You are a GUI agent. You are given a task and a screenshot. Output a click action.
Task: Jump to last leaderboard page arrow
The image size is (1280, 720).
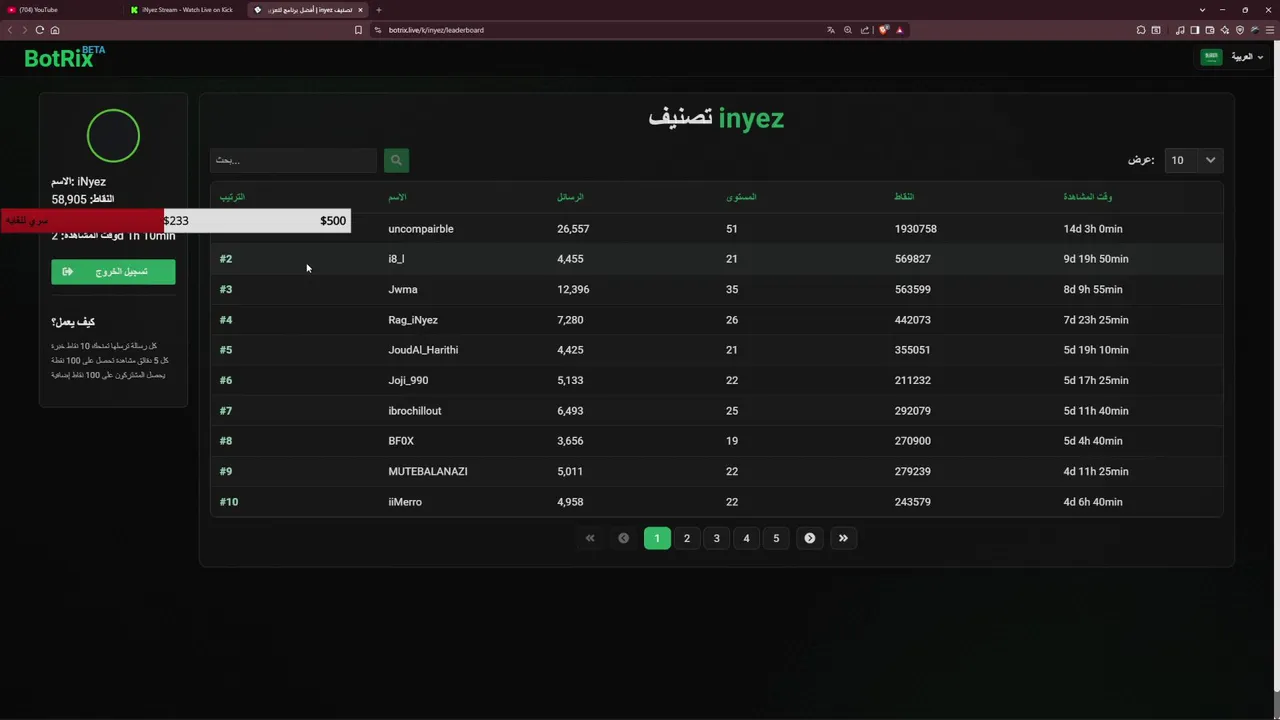coord(843,538)
